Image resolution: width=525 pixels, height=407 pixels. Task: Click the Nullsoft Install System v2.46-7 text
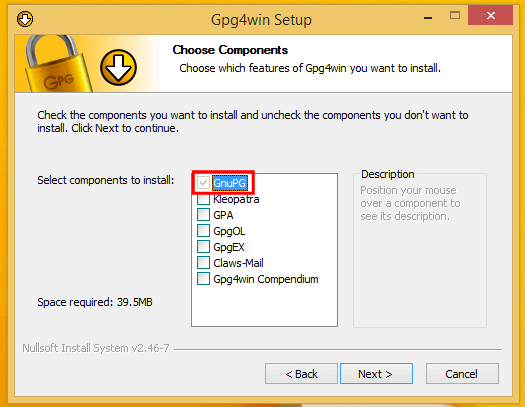[96, 348]
